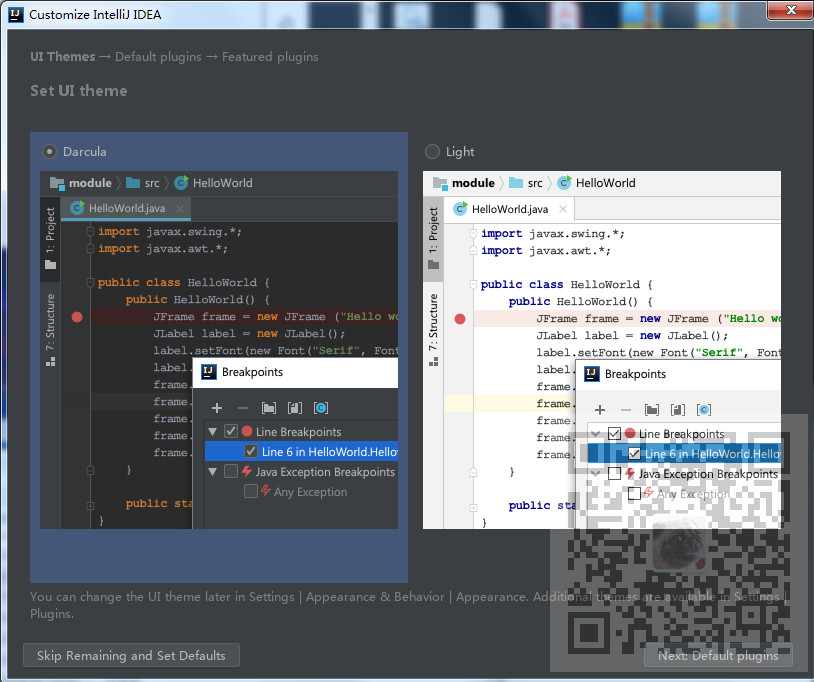The image size is (814, 682).
Task: Open 1: Project side tab in Light preview
Action: coord(433,238)
